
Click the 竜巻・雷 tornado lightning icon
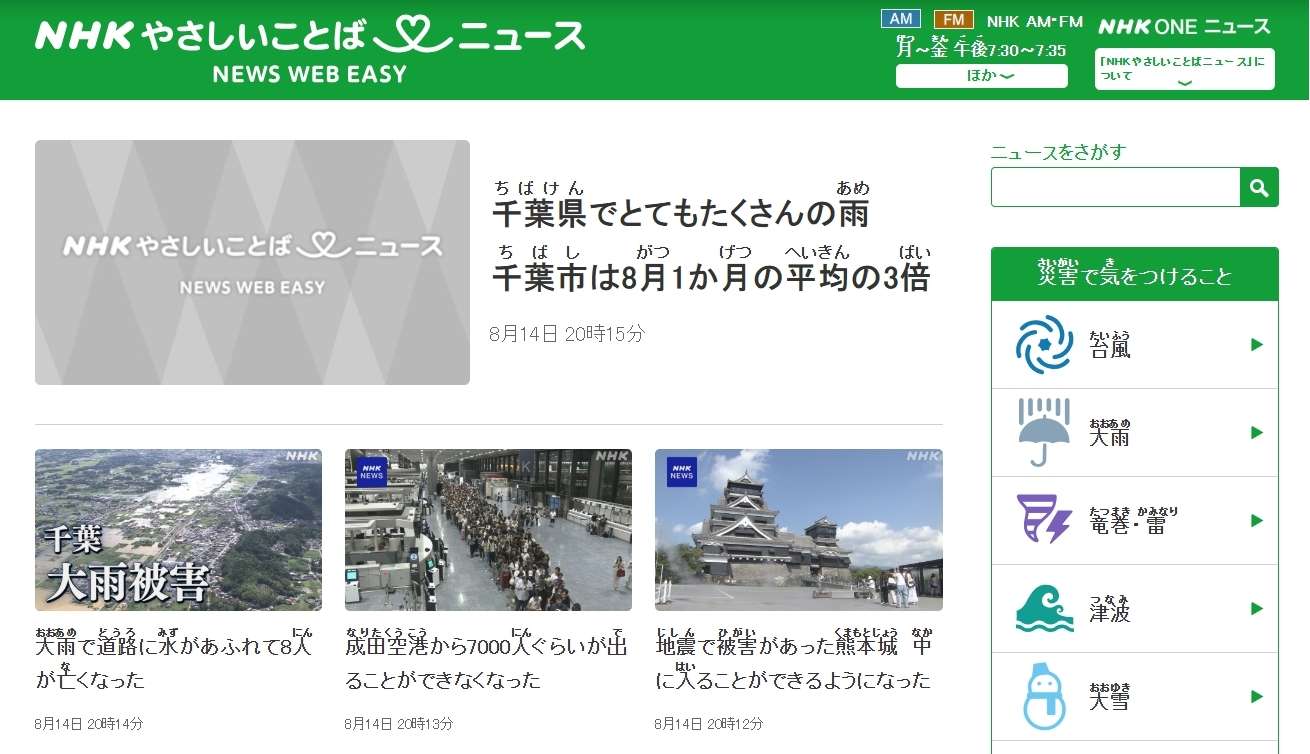pos(1044,520)
